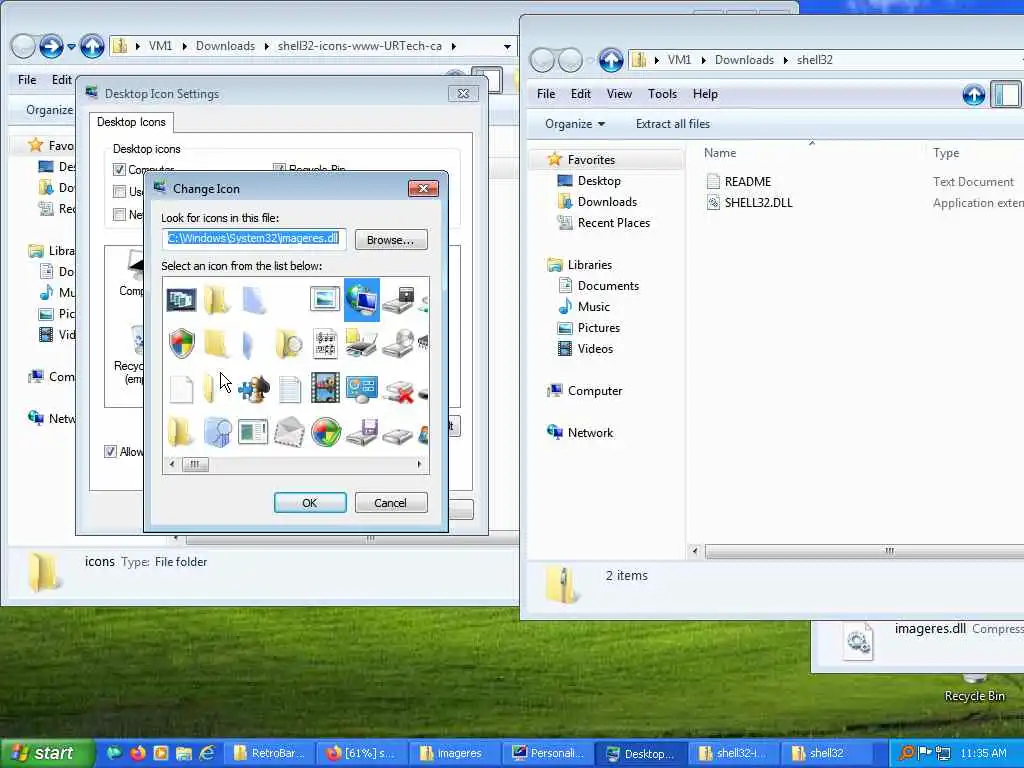The height and width of the screenshot is (768, 1024).
Task: Open the Organize dropdown in shell32 window
Action: point(575,124)
